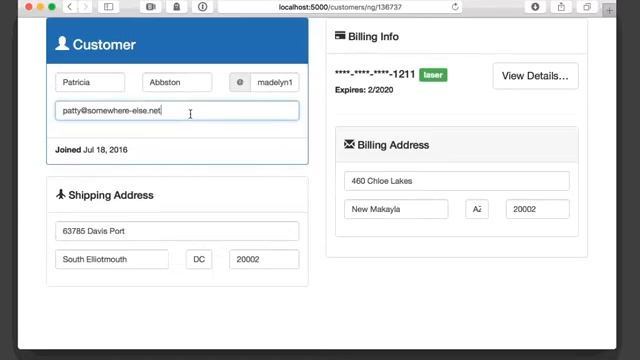Focus shipping city field South Elliotmouth
This screenshot has width=640, height=360.
pyautogui.click(x=112, y=259)
